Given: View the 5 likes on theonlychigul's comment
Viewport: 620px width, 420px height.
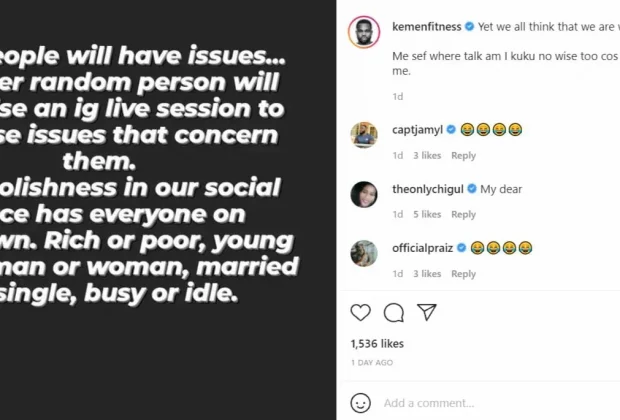Looking at the screenshot, I should (427, 215).
